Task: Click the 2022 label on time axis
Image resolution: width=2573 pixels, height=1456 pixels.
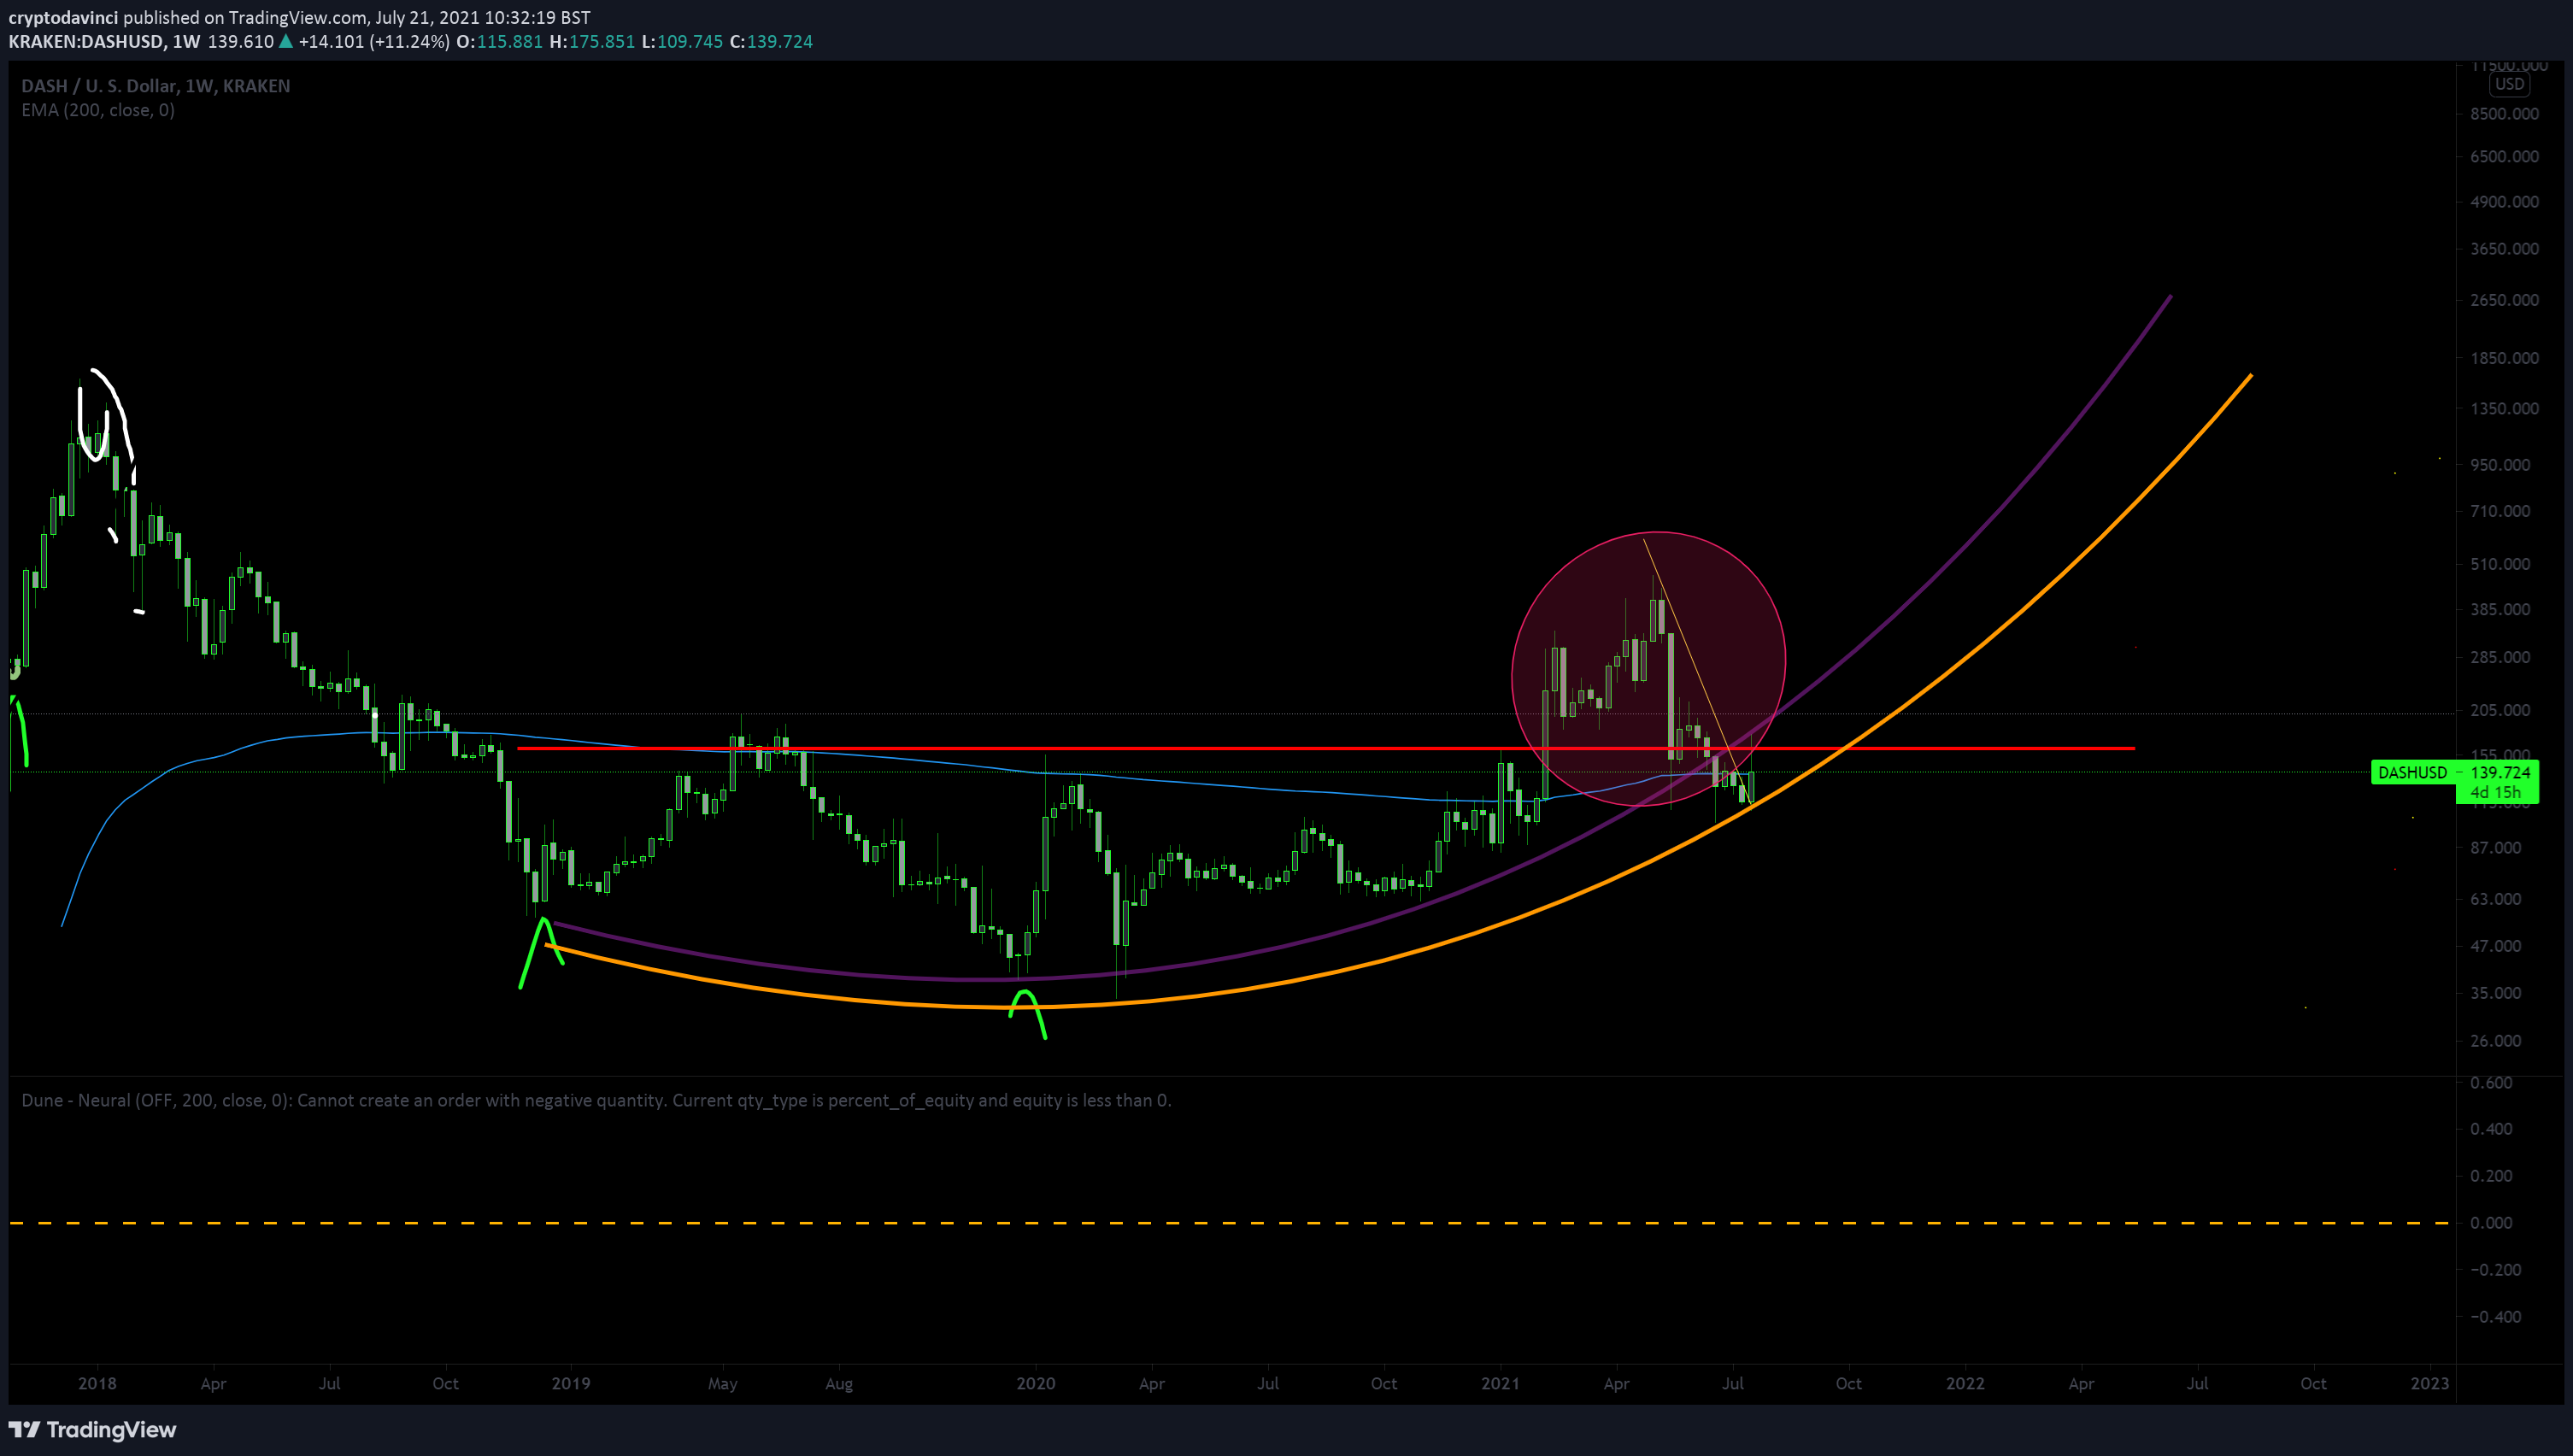Action: point(1965,1383)
